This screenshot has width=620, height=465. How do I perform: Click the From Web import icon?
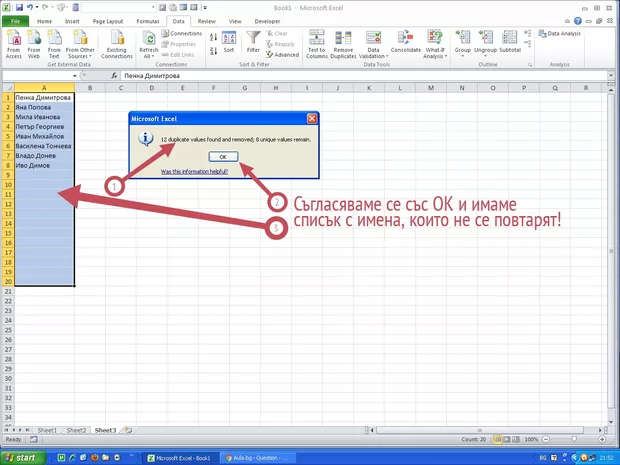tap(35, 39)
